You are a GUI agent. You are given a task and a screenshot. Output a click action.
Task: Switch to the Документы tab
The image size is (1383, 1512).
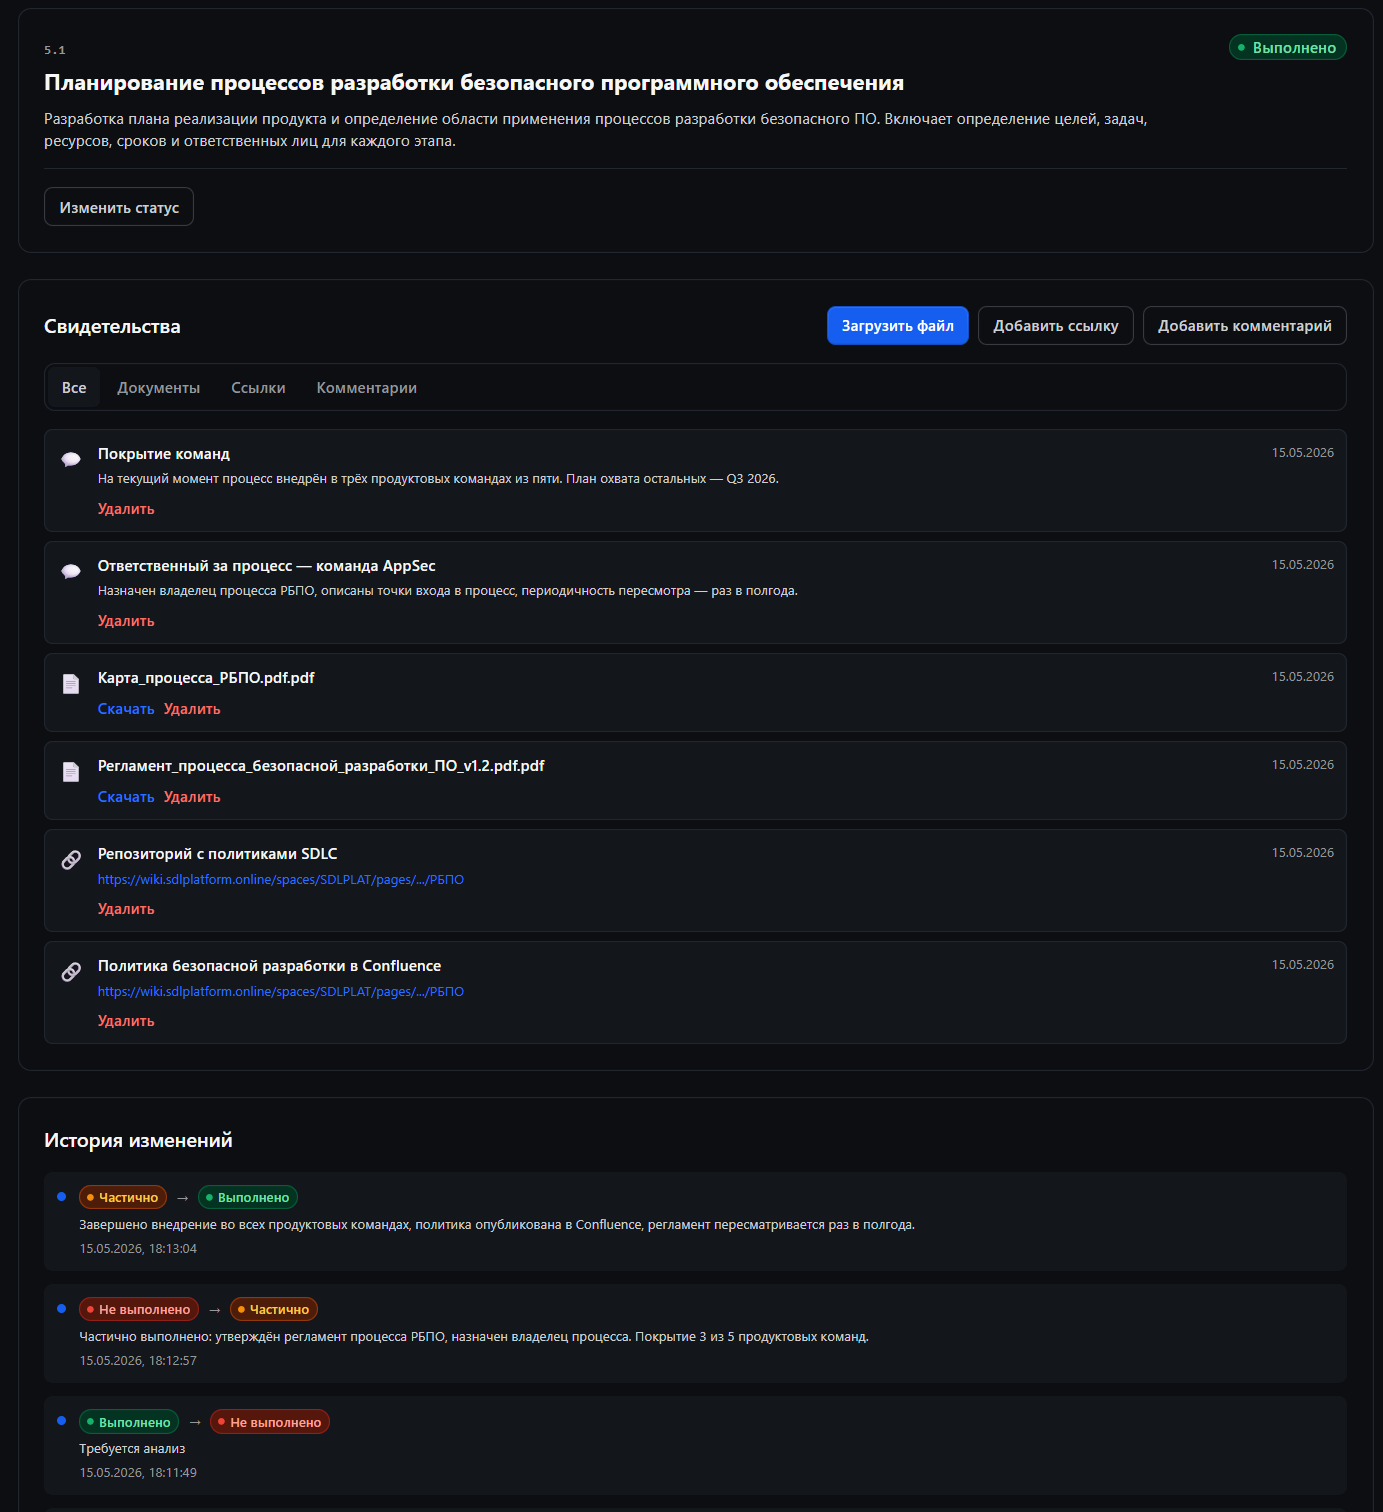(x=159, y=388)
